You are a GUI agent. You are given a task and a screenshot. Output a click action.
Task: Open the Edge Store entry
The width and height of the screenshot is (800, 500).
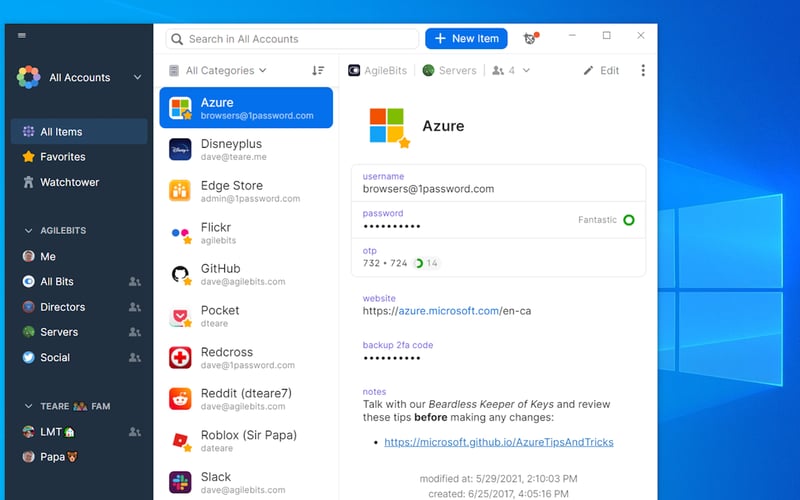(x=246, y=191)
